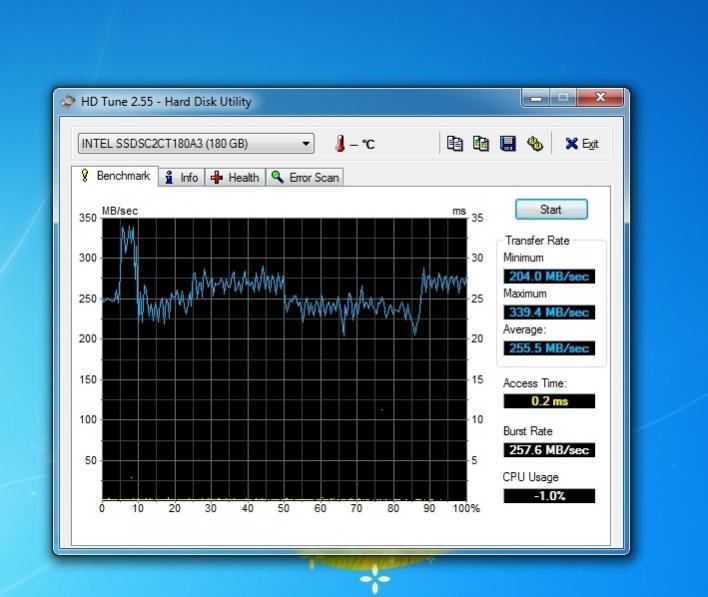The width and height of the screenshot is (708, 597).
Task: Click the Average value 255.5 MB/sec
Action: tap(549, 348)
